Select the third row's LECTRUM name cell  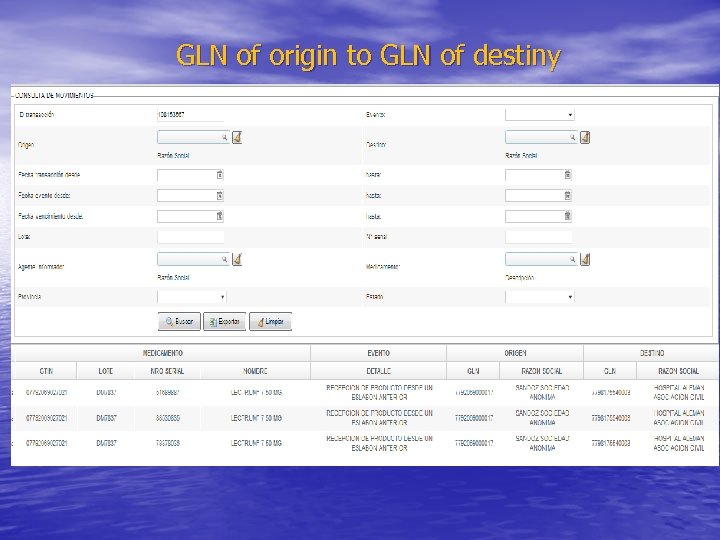pos(256,443)
